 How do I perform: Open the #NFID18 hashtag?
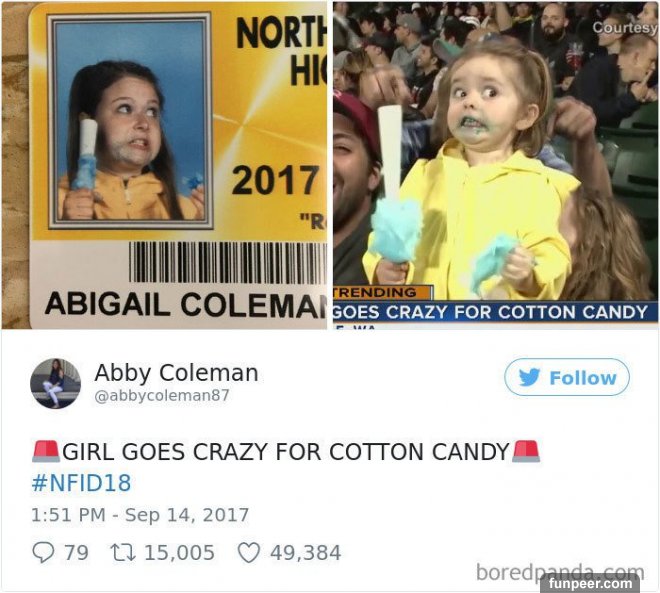pos(81,483)
